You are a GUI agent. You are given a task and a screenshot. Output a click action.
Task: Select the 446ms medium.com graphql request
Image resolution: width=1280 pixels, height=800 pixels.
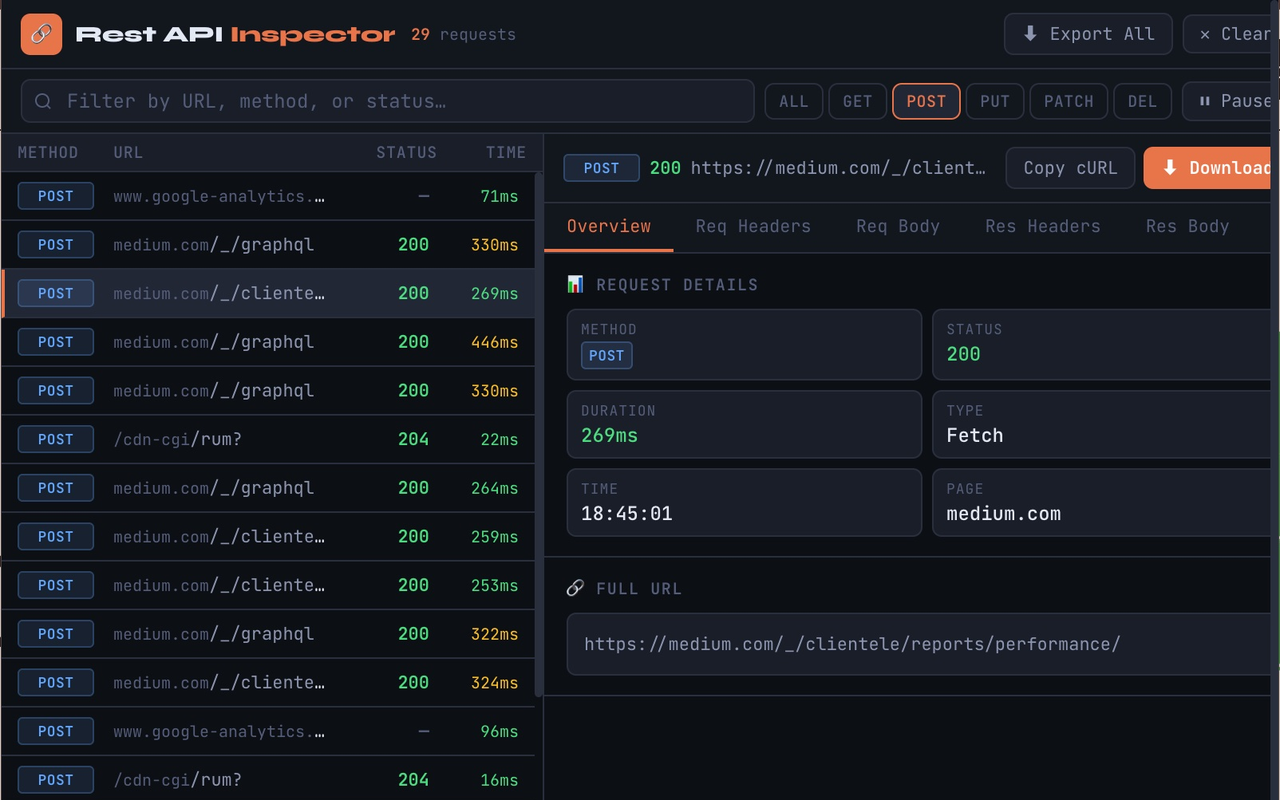click(x=268, y=342)
